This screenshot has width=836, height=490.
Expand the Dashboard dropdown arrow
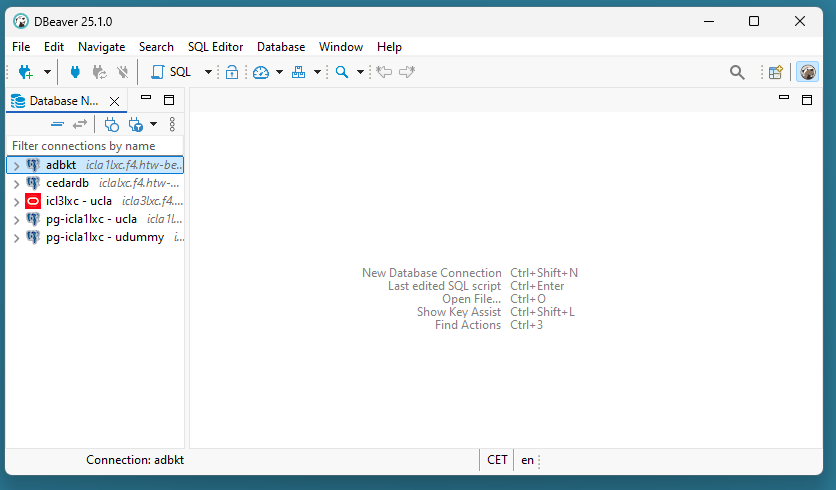tap(279, 72)
